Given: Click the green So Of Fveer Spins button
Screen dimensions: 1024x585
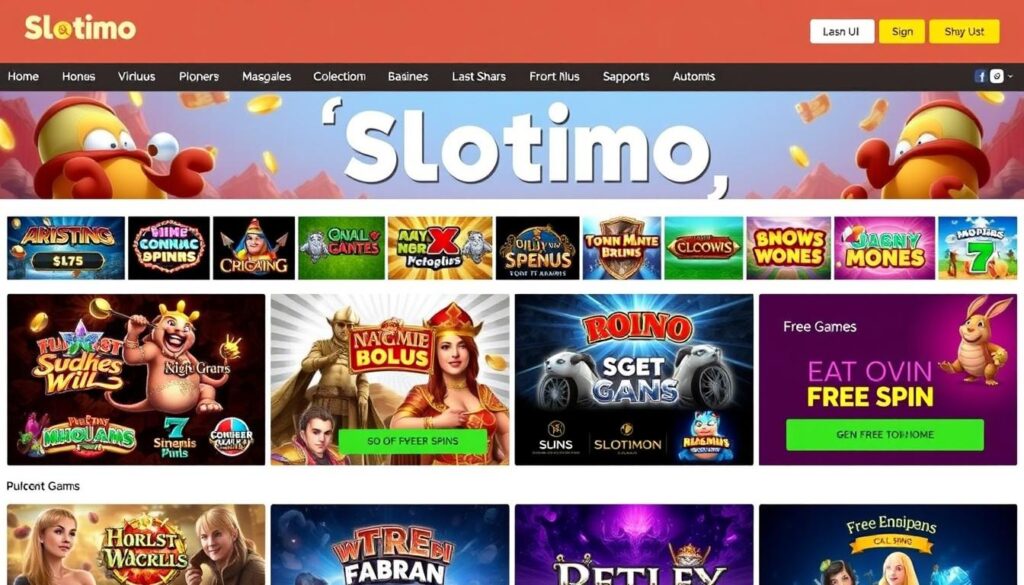Looking at the screenshot, I should click(x=413, y=441).
